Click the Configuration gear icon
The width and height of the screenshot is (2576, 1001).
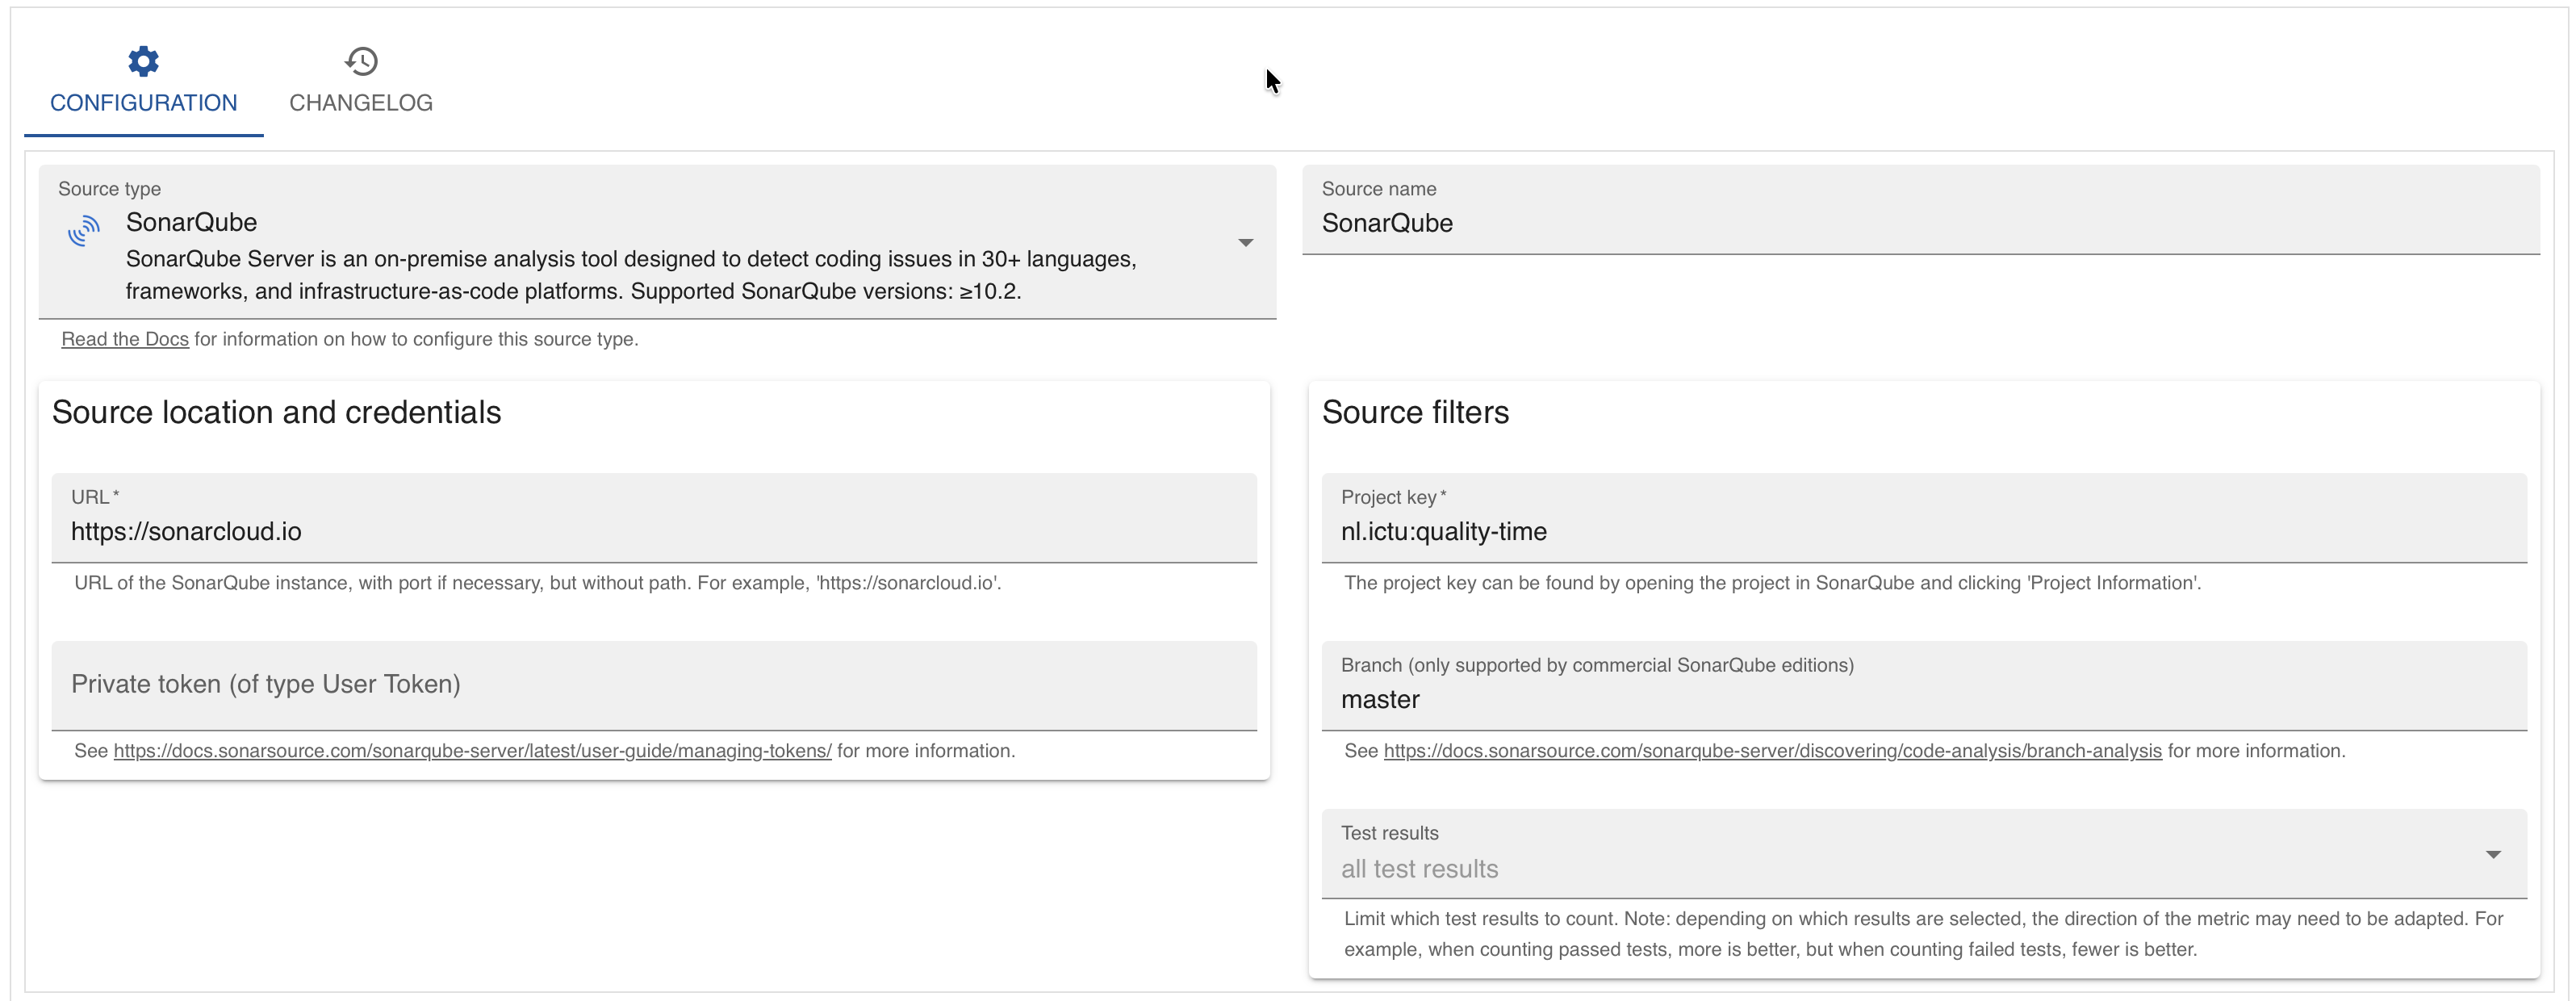tap(143, 61)
